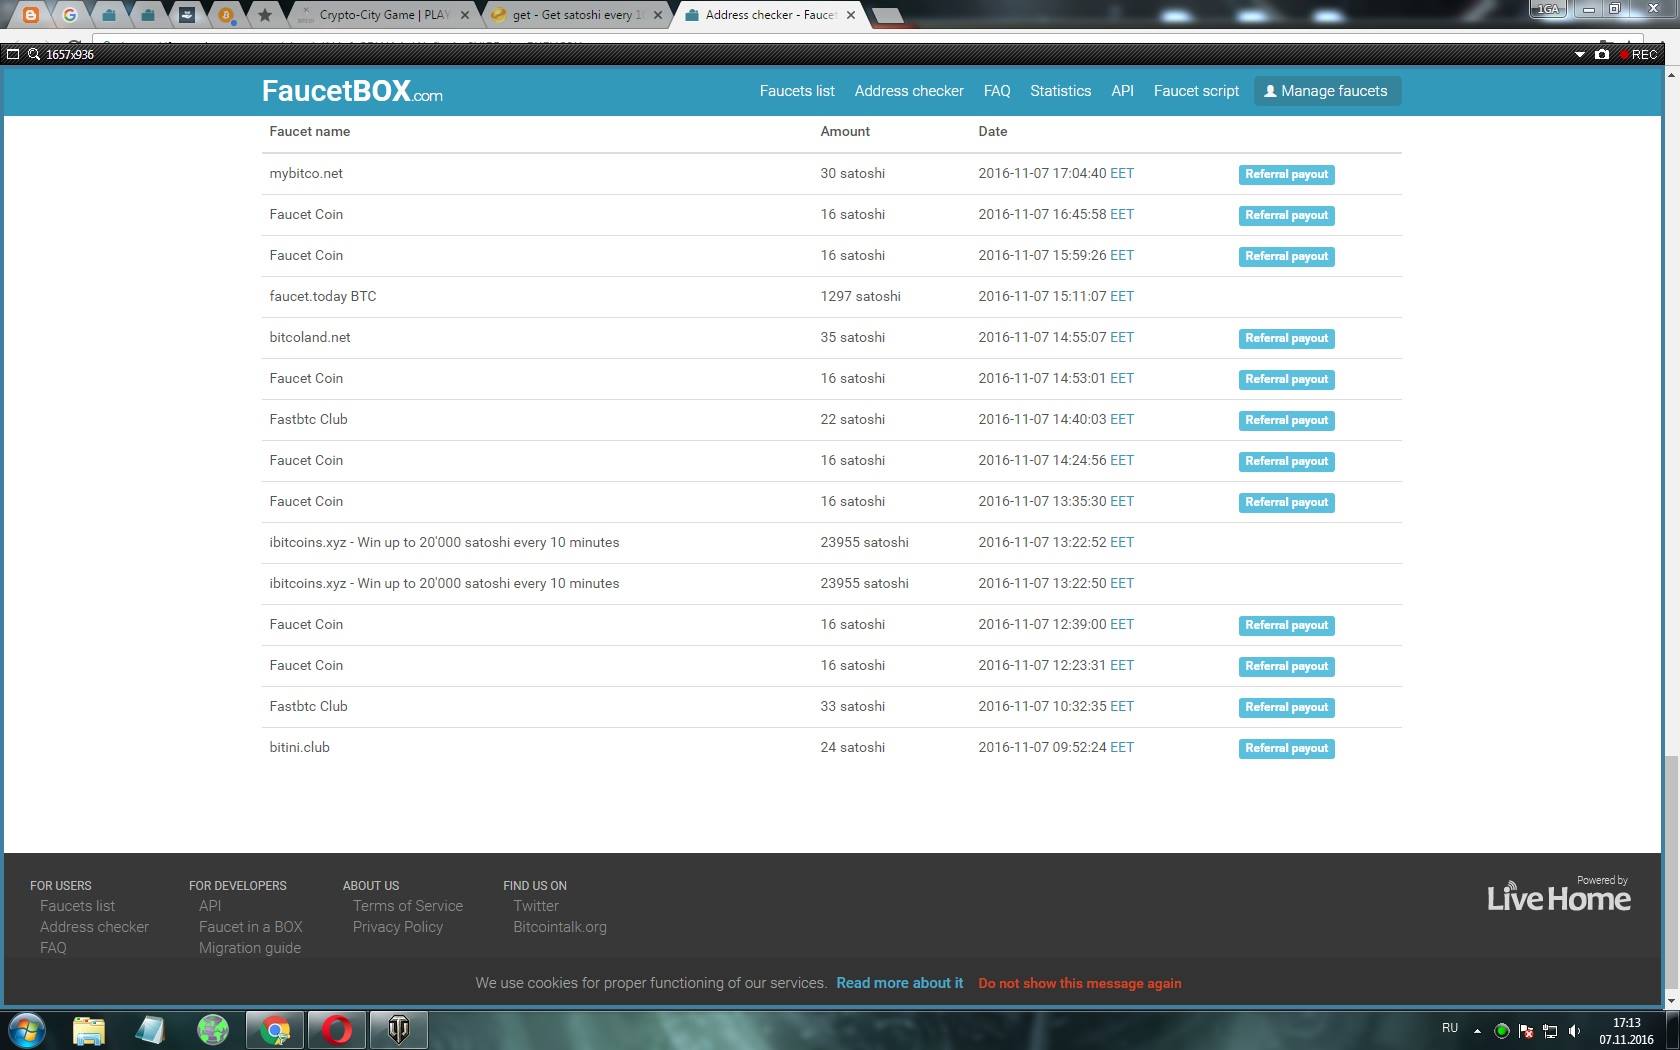This screenshot has width=1680, height=1050.
Task: Open Address checker in navbar
Action: click(x=909, y=91)
